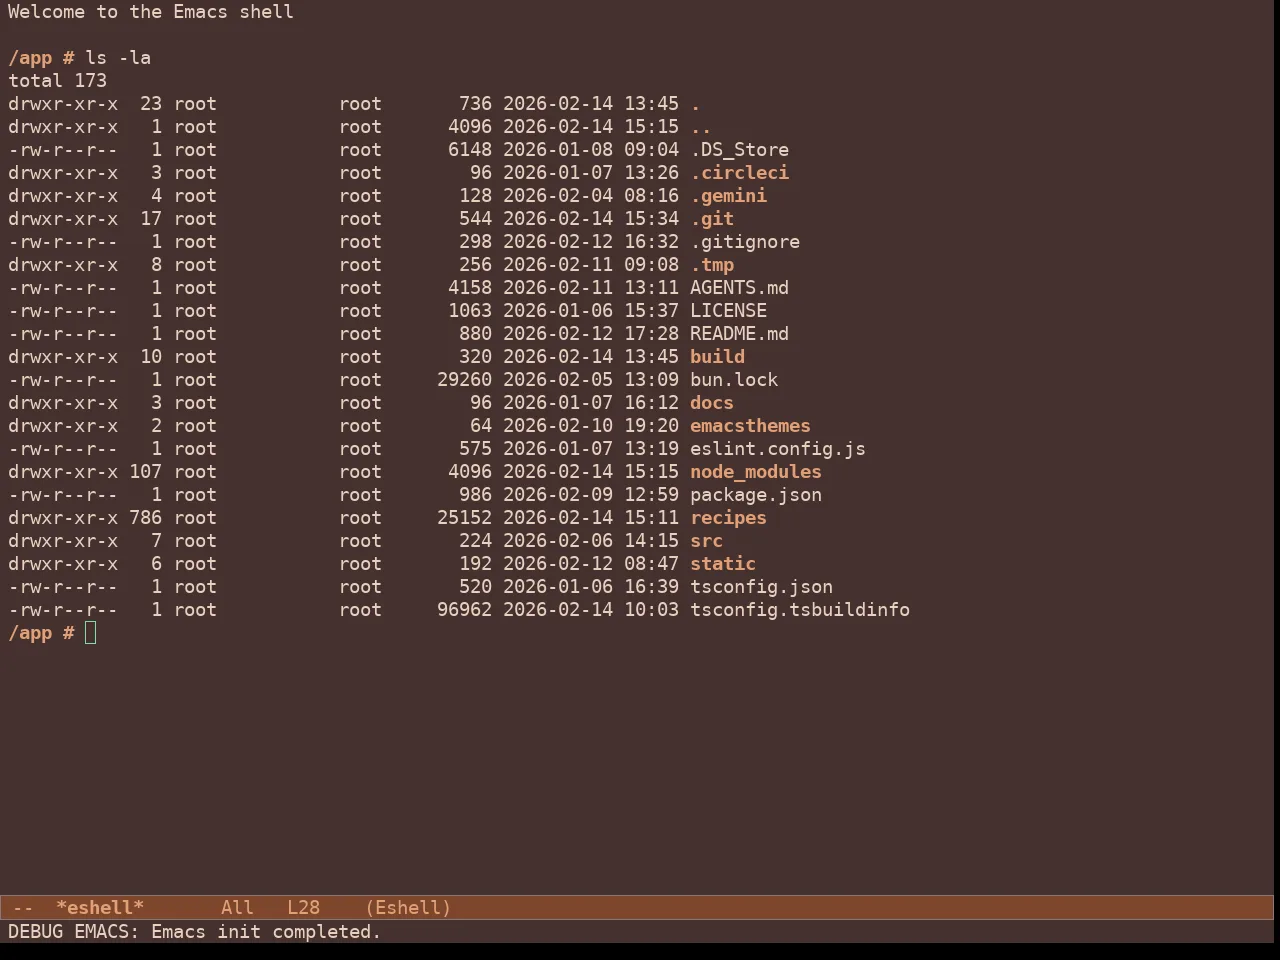The width and height of the screenshot is (1280, 960).
Task: Click the (Eshell) major mode indicator
Action: pyautogui.click(x=408, y=908)
